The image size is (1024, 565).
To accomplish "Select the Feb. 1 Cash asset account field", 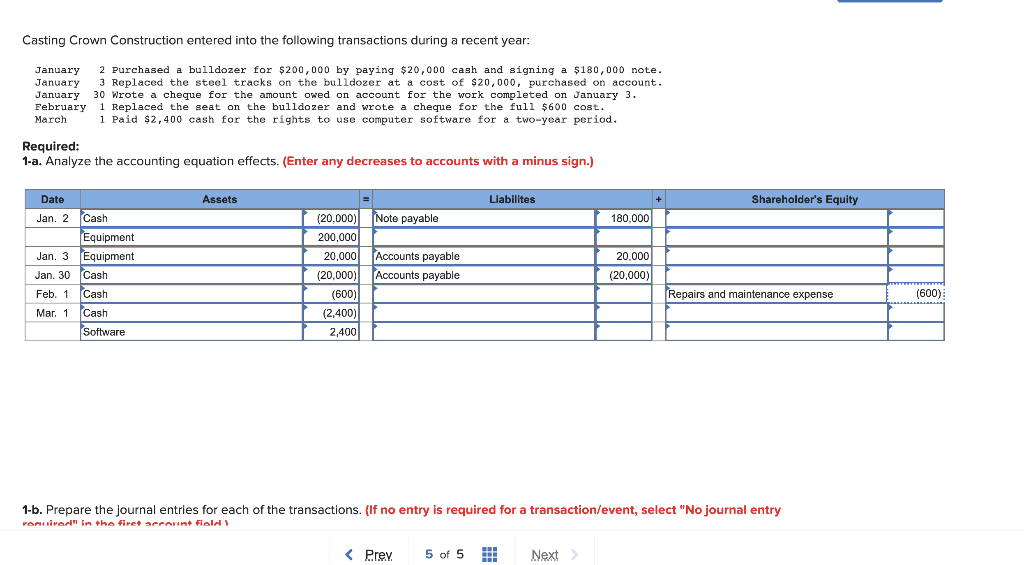I will pyautogui.click(x=191, y=294).
